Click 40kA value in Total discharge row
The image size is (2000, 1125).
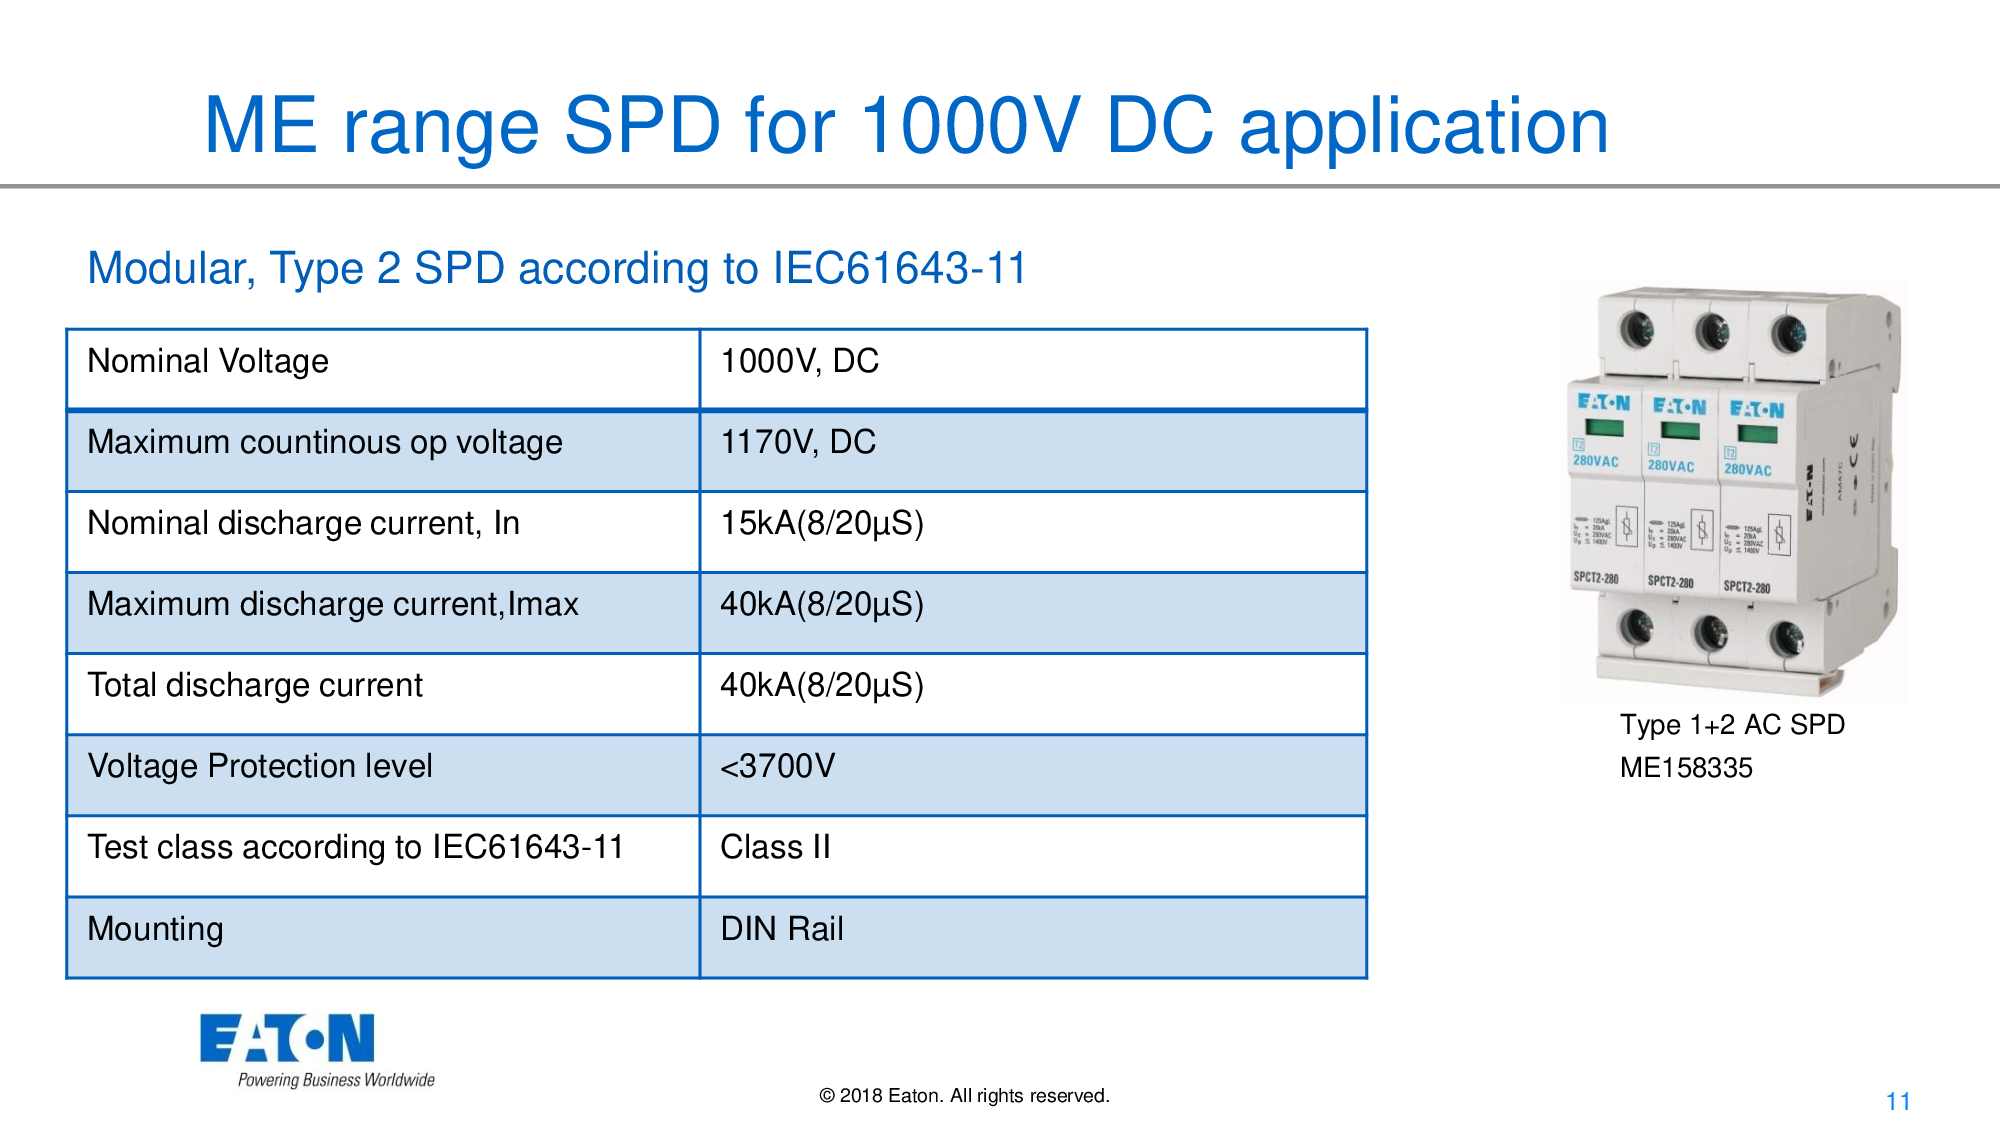[1033, 694]
